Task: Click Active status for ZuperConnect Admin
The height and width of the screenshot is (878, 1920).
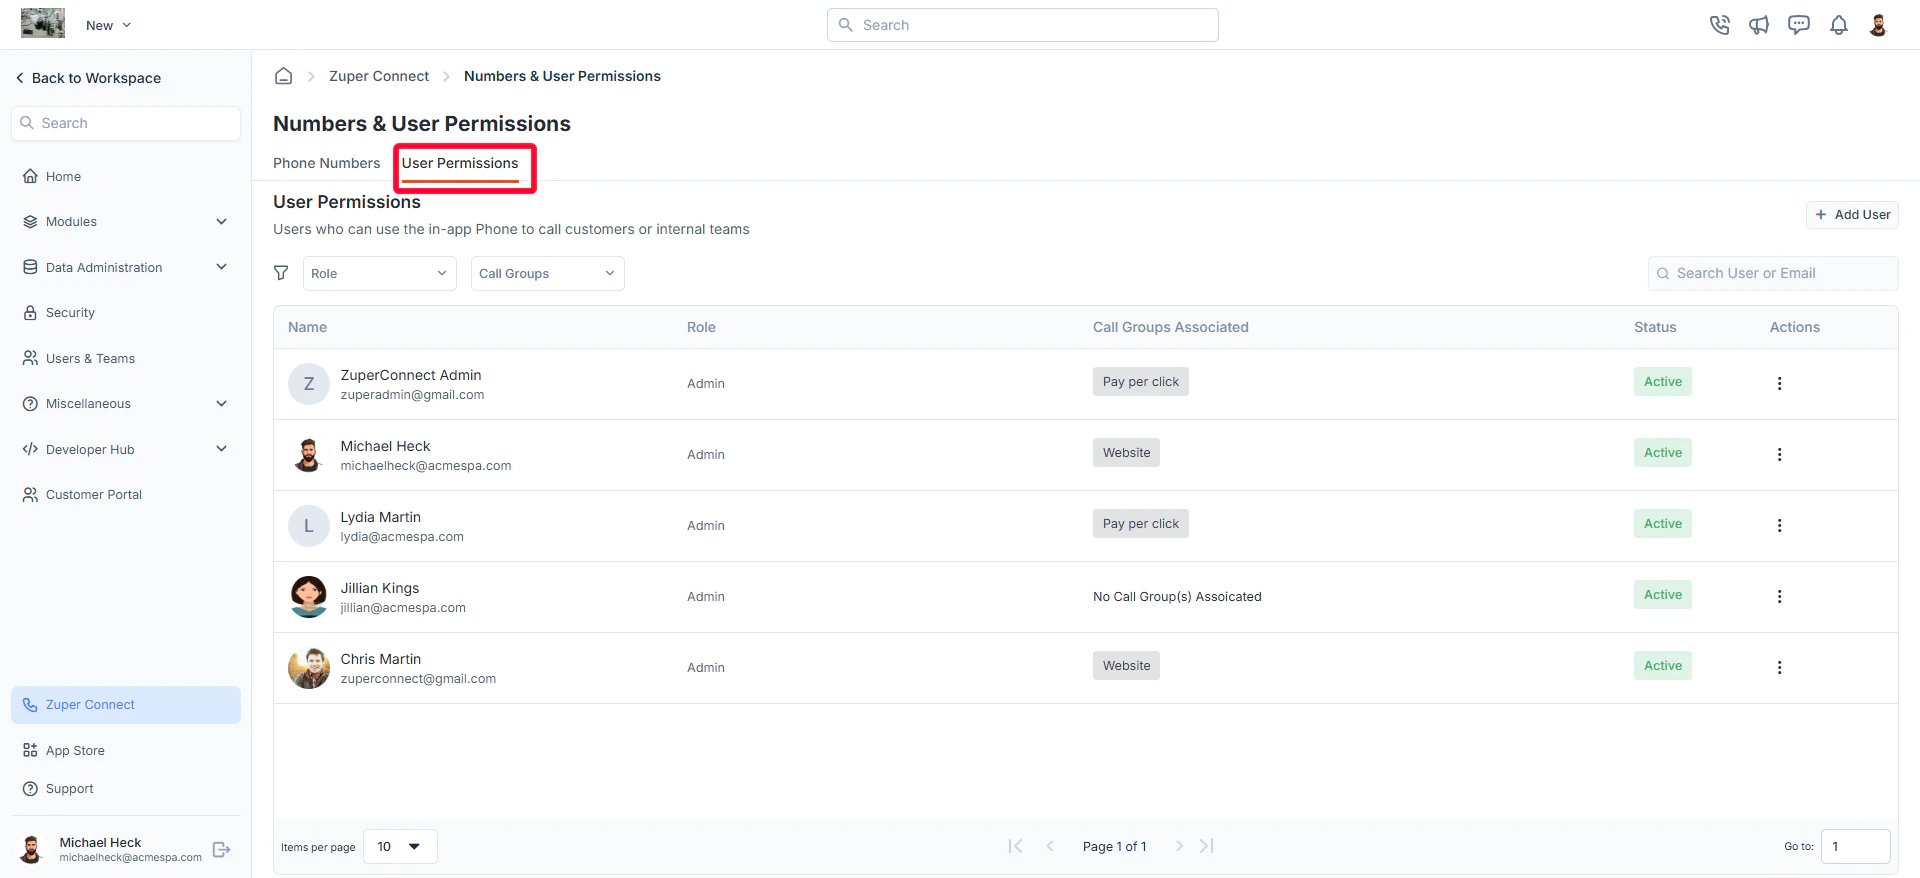Action: point(1663,382)
